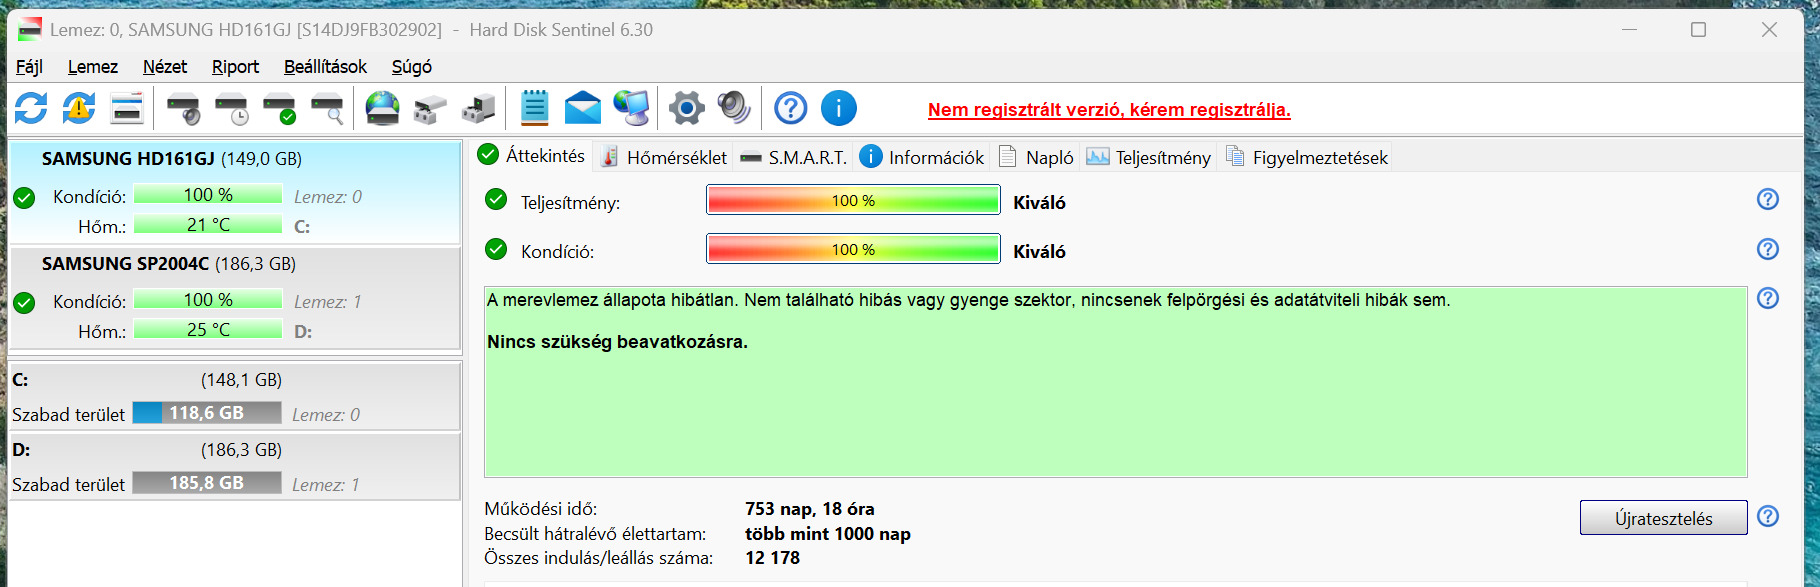
Task: Click the speaker sound icon
Action: click(x=734, y=108)
